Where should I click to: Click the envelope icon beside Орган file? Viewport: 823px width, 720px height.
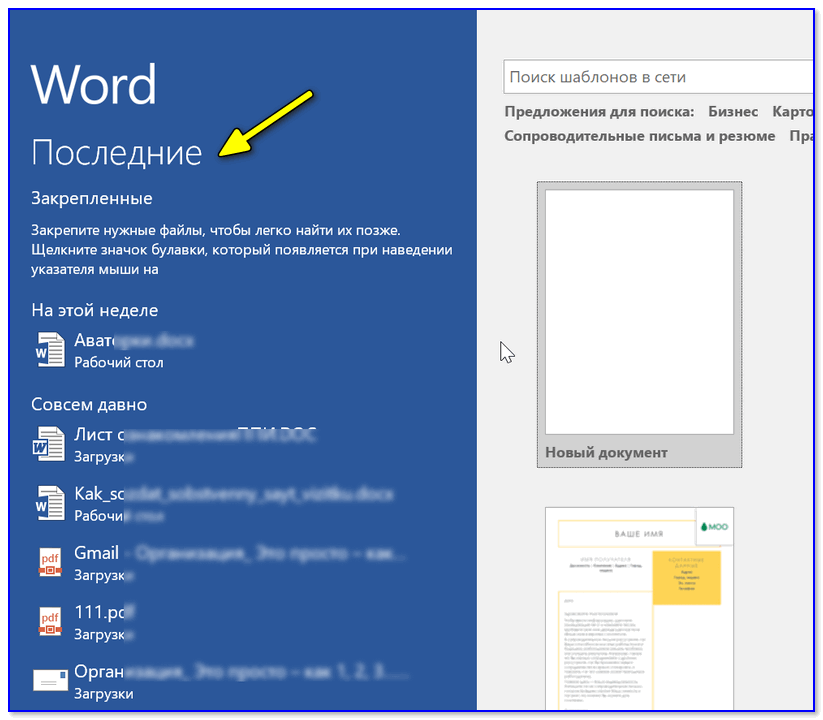pos(50,680)
